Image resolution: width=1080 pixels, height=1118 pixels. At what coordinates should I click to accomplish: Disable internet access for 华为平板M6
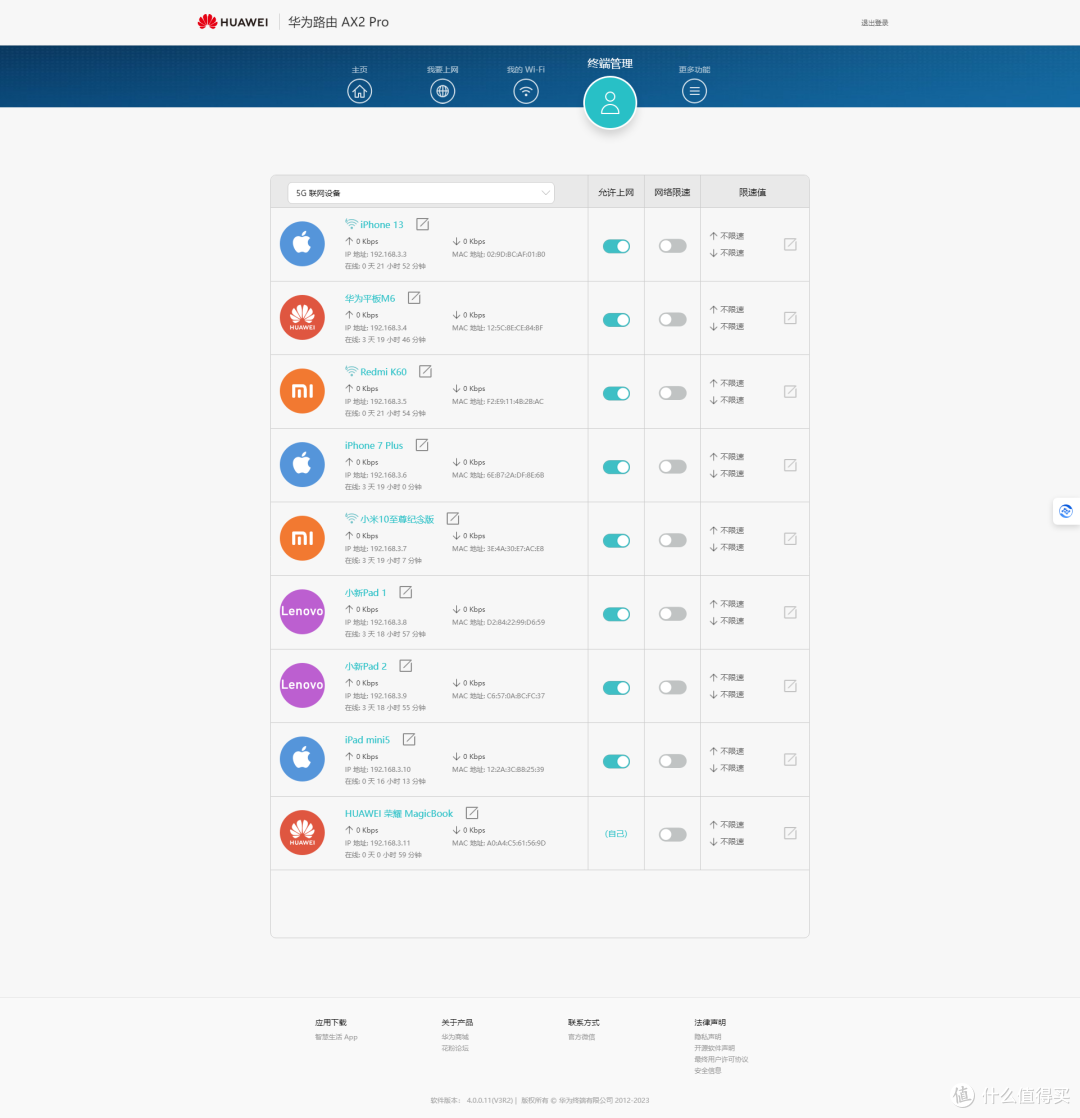[x=616, y=319]
